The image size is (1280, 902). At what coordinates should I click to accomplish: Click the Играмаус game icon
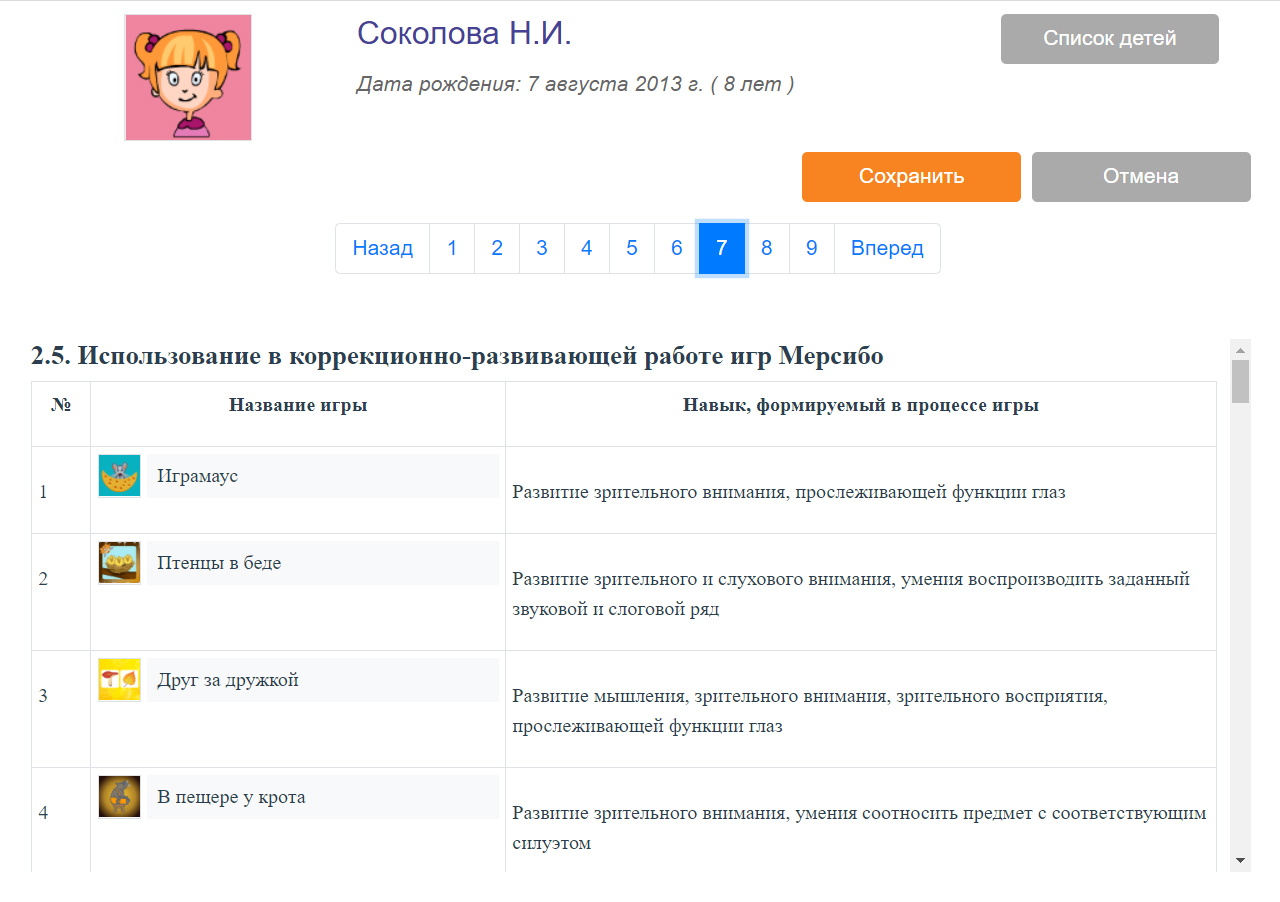119,476
